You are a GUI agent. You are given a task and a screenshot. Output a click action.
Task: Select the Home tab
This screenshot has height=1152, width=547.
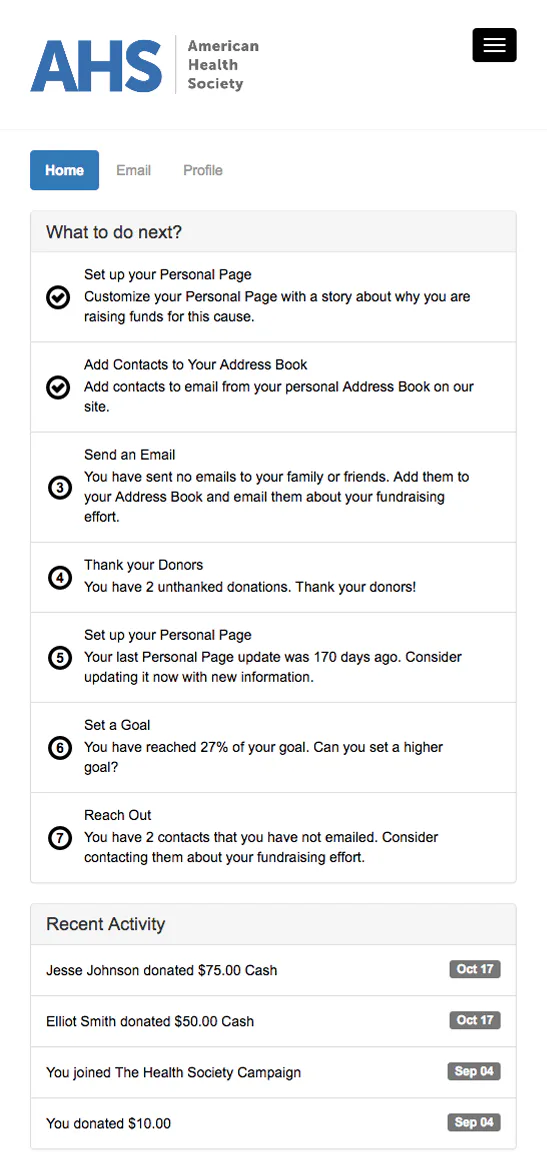coord(65,170)
